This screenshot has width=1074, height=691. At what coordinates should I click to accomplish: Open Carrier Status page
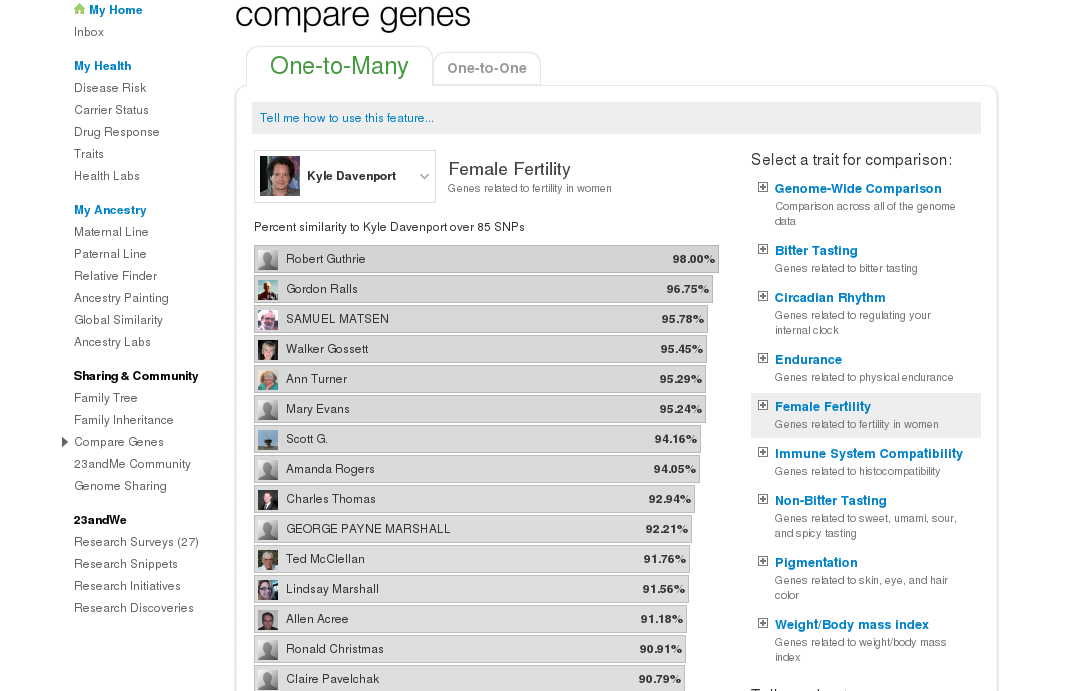111,110
